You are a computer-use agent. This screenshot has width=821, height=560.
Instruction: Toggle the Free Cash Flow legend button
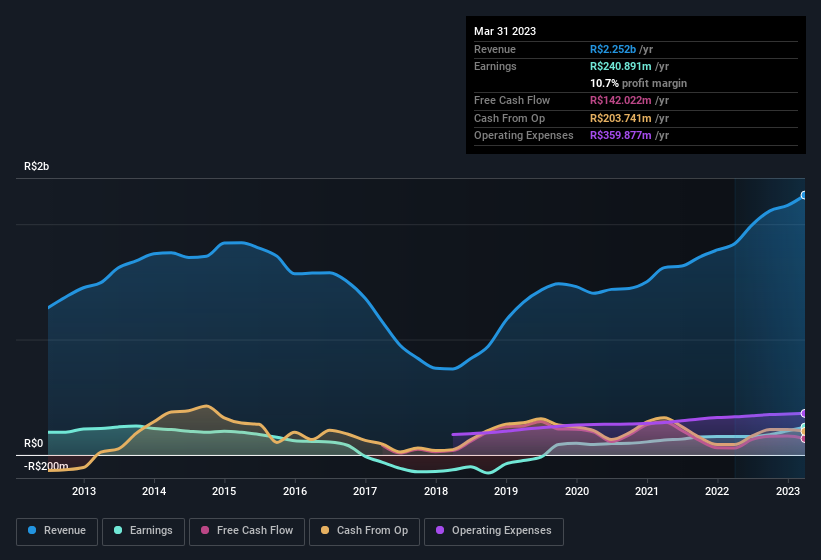coord(247,531)
